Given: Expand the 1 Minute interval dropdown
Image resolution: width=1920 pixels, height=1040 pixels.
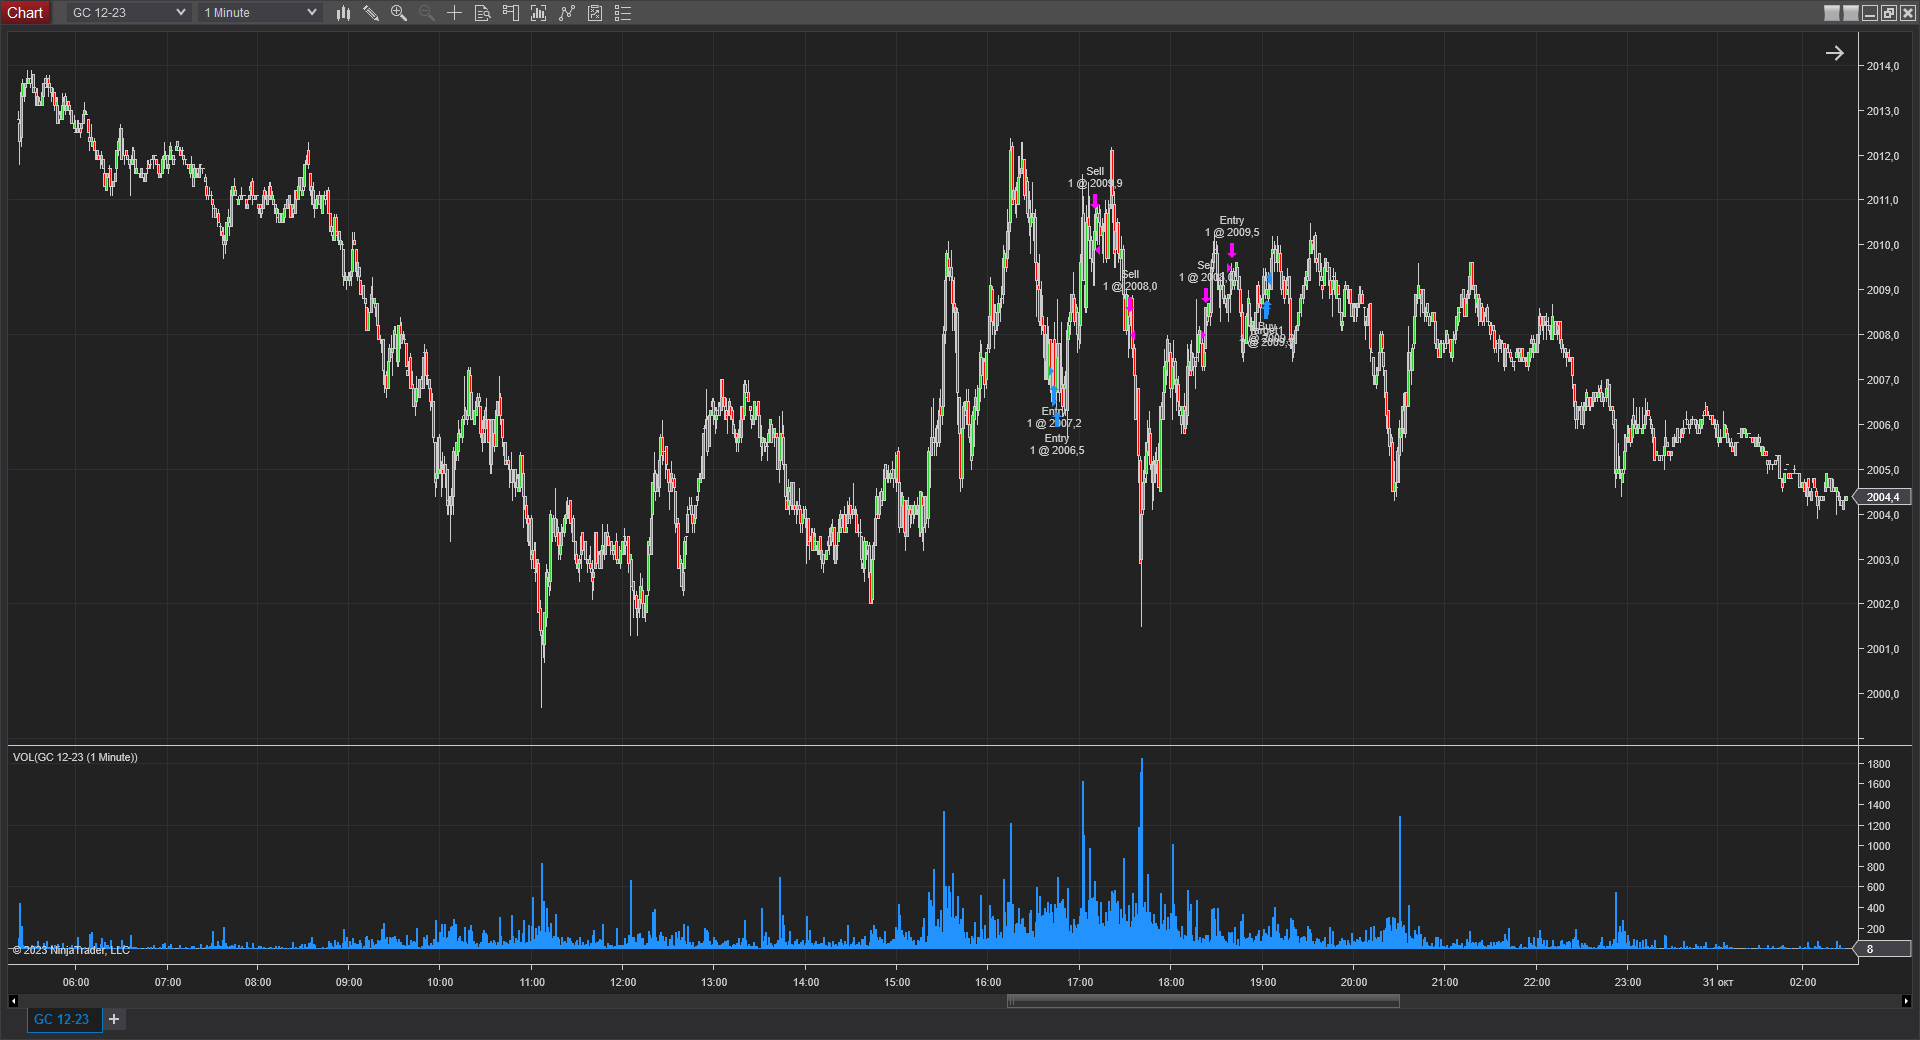Looking at the screenshot, I should coord(260,13).
